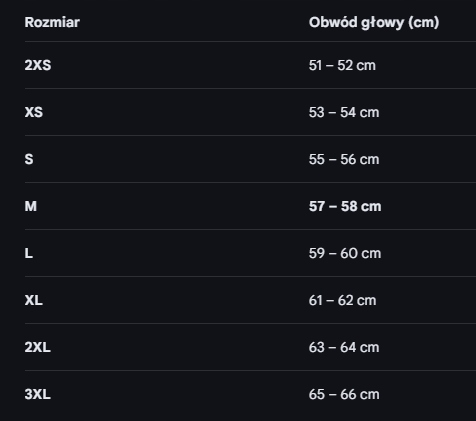Select the 3XL size row label
The image size is (476, 421).
click(38, 394)
